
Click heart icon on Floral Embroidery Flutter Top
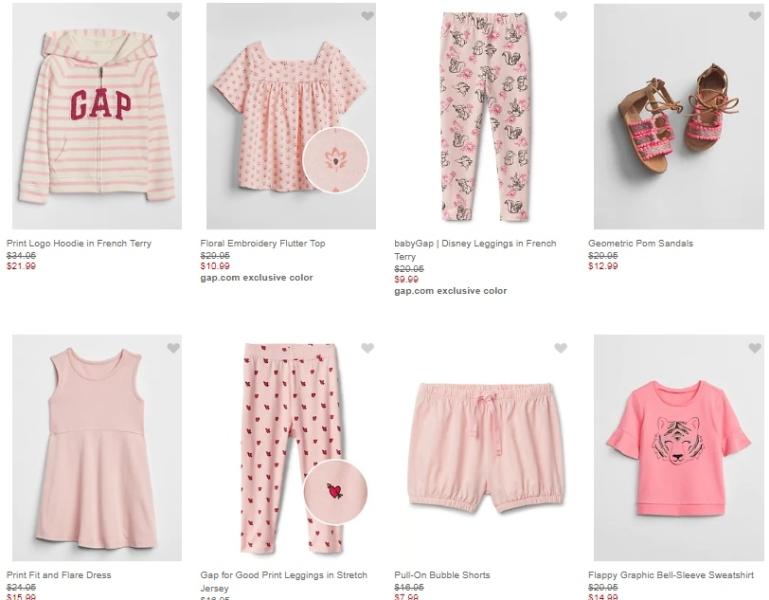[367, 16]
